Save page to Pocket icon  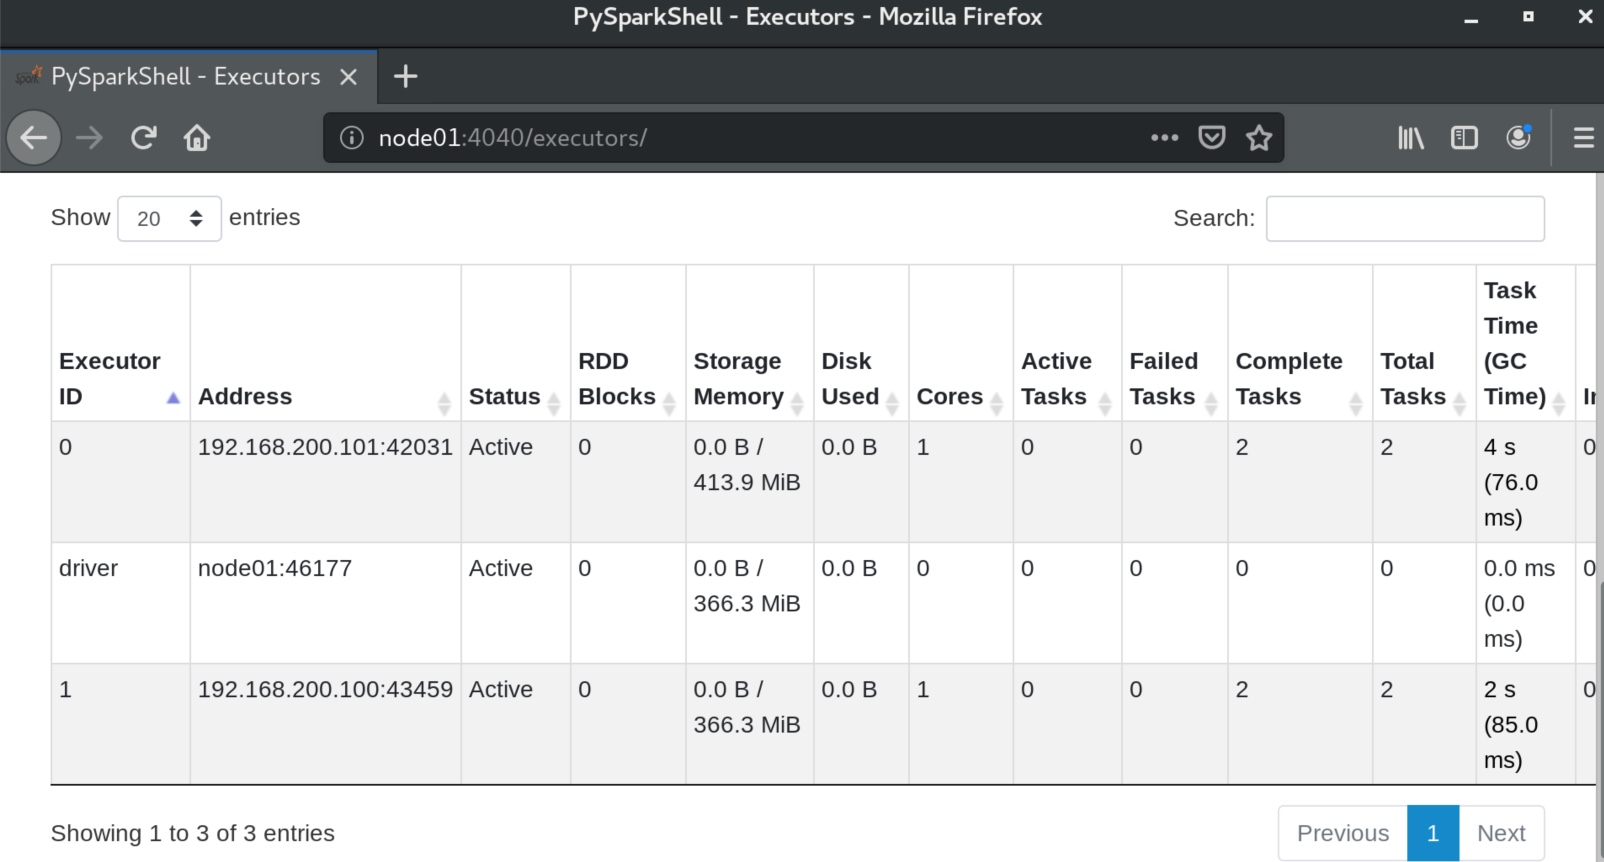tap(1212, 138)
